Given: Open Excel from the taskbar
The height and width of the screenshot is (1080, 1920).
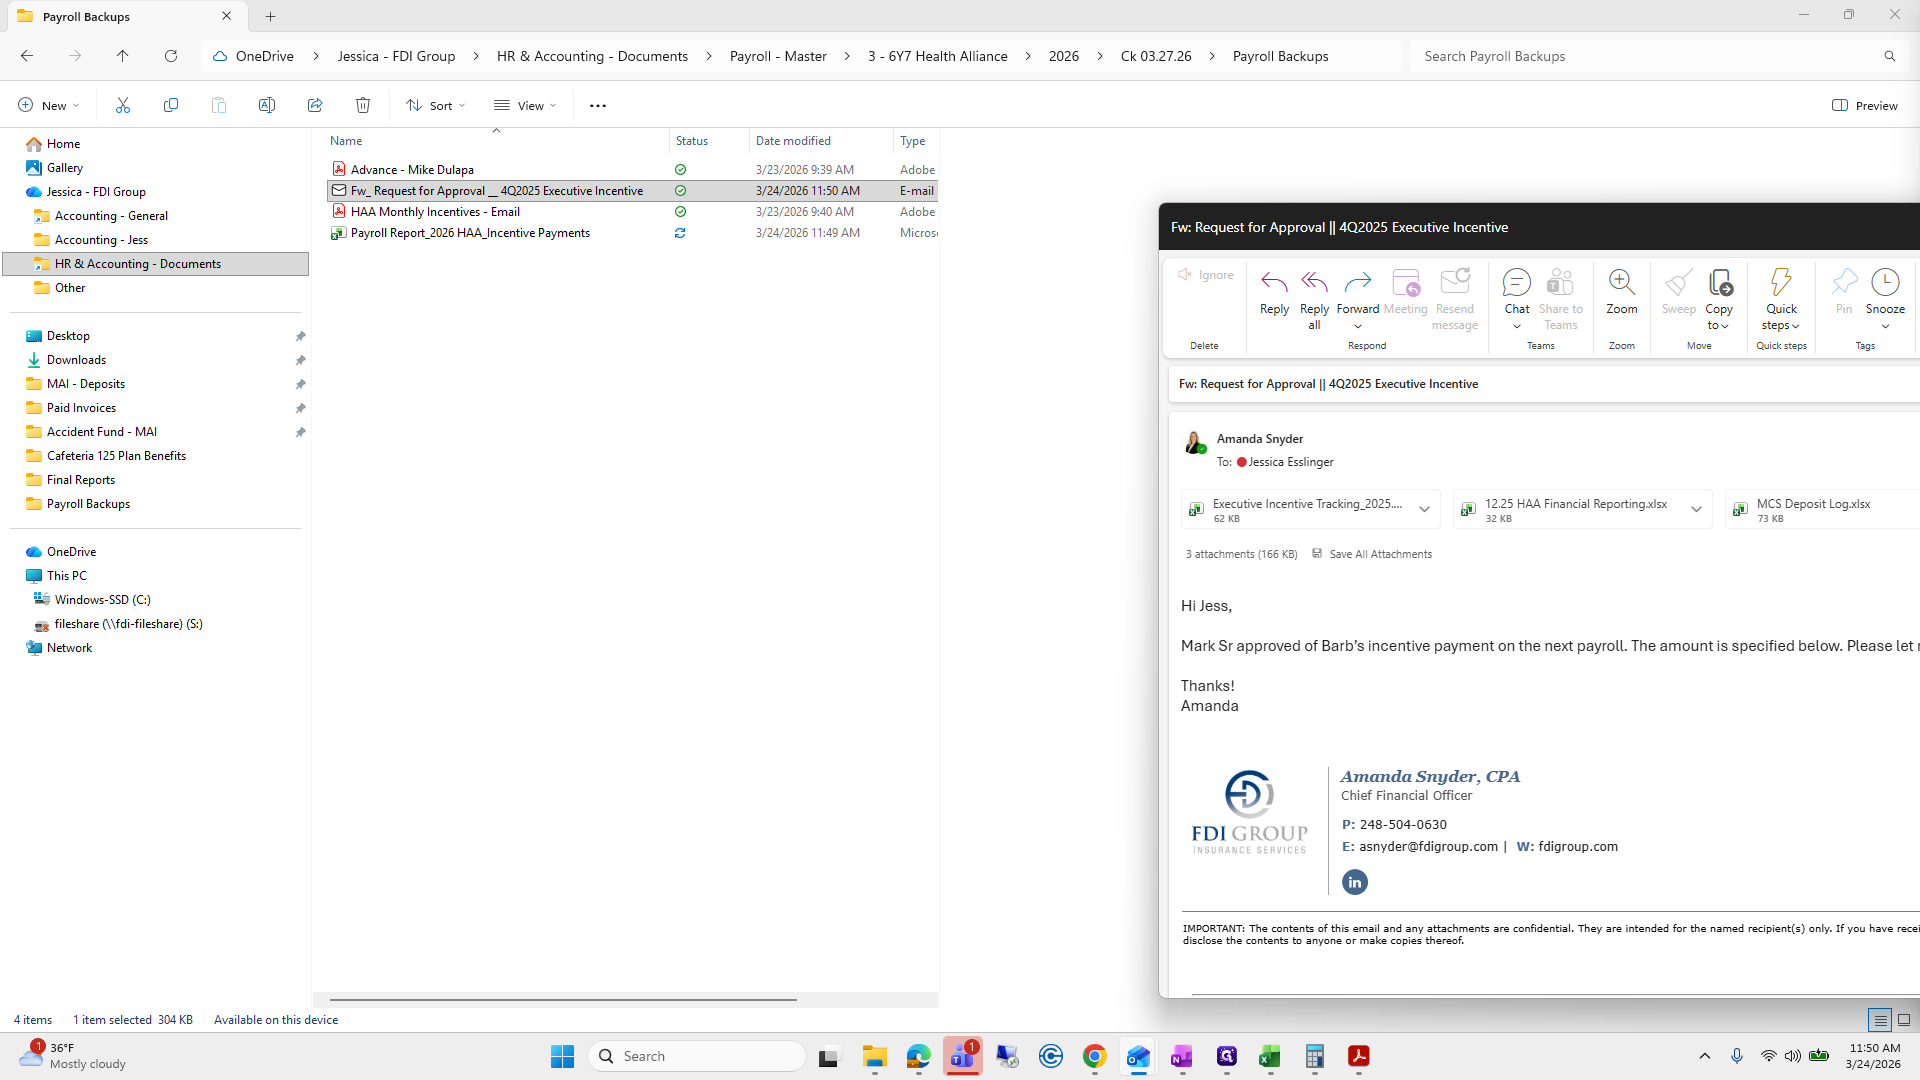Looking at the screenshot, I should (1270, 1056).
